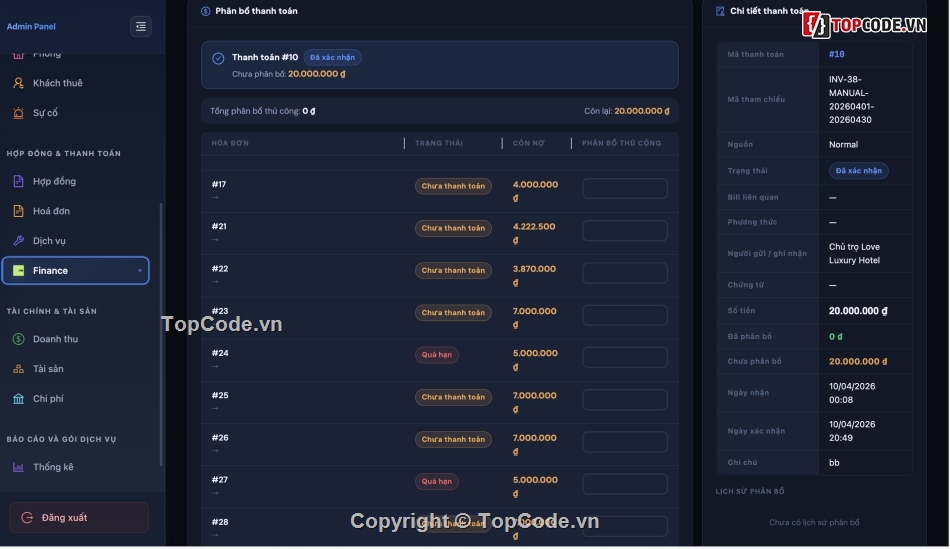Viewport: 950px width, 549px height.
Task: Click the Ngày xác nhận value 10/04/2026 20:49
Action: [x=852, y=431]
